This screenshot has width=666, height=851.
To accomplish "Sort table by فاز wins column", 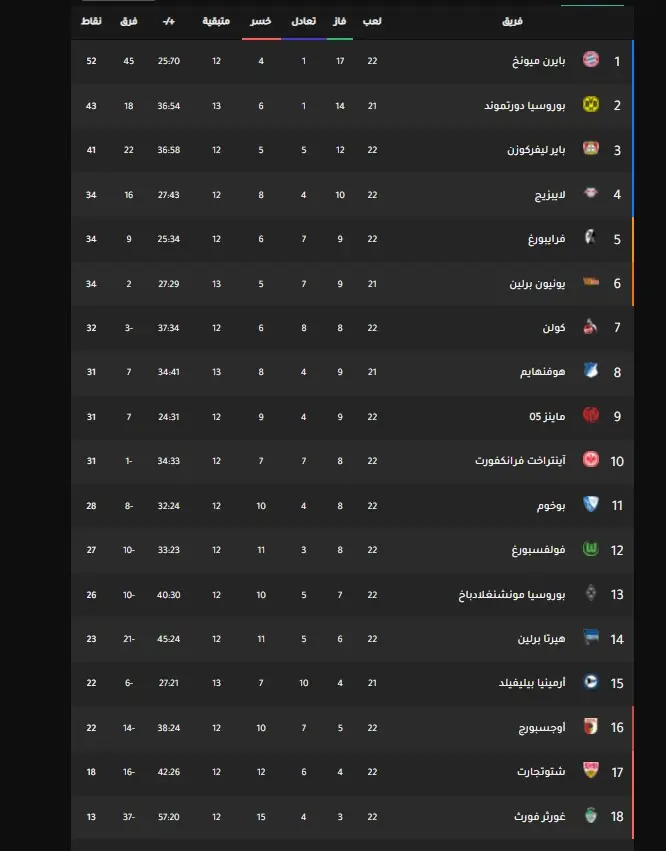I will (x=340, y=21).
